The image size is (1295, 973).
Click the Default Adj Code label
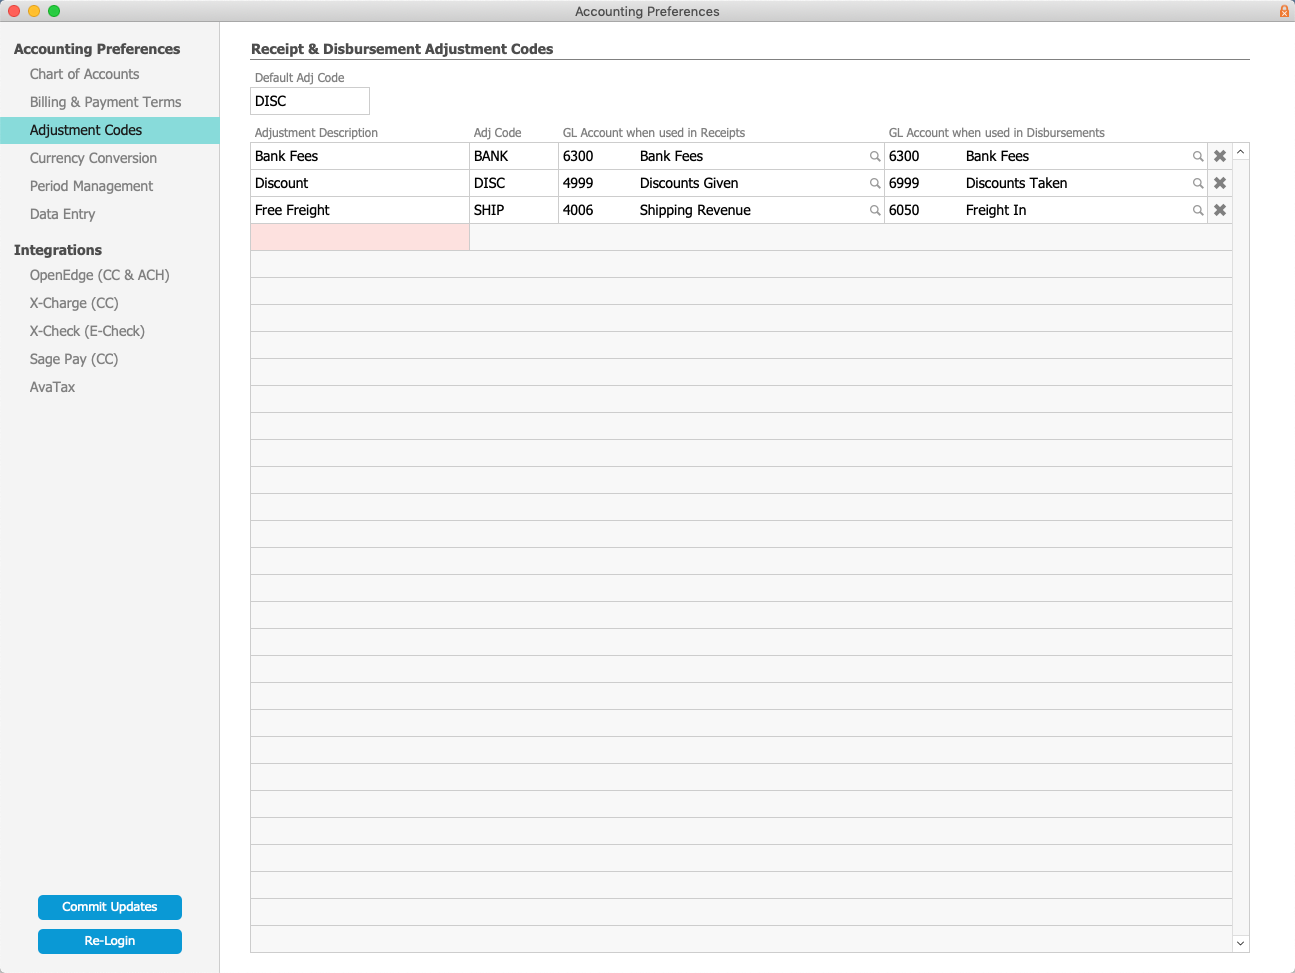(x=299, y=78)
